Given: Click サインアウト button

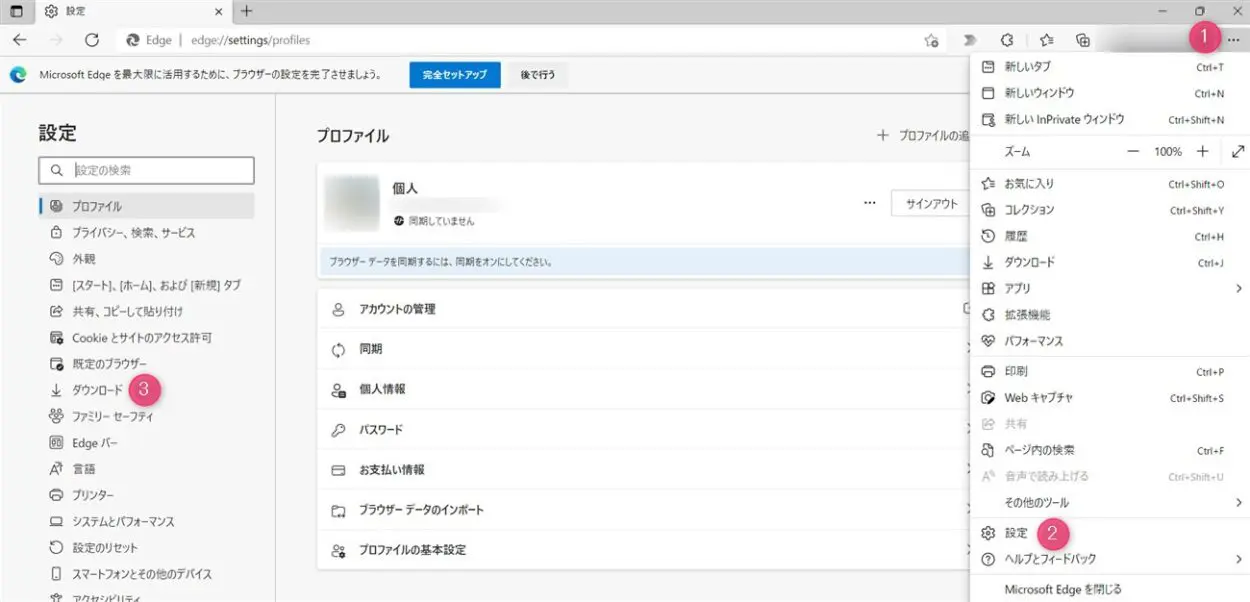Looking at the screenshot, I should click(x=930, y=203).
